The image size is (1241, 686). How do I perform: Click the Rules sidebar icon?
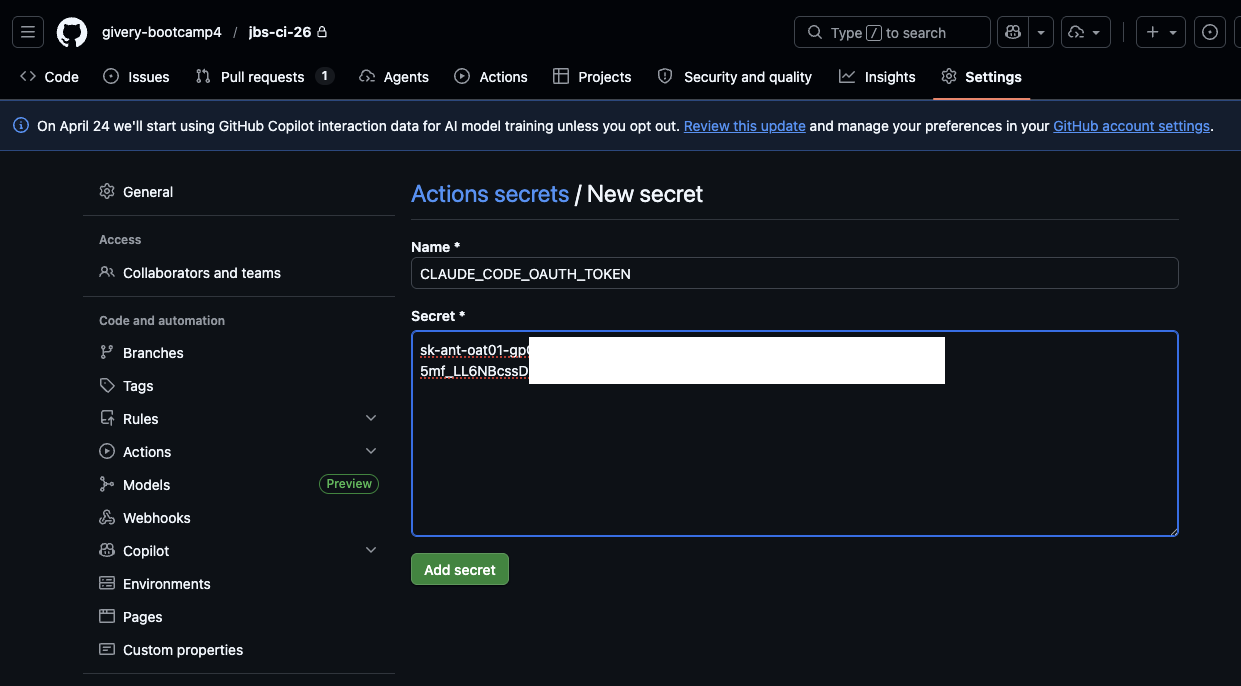pos(107,418)
